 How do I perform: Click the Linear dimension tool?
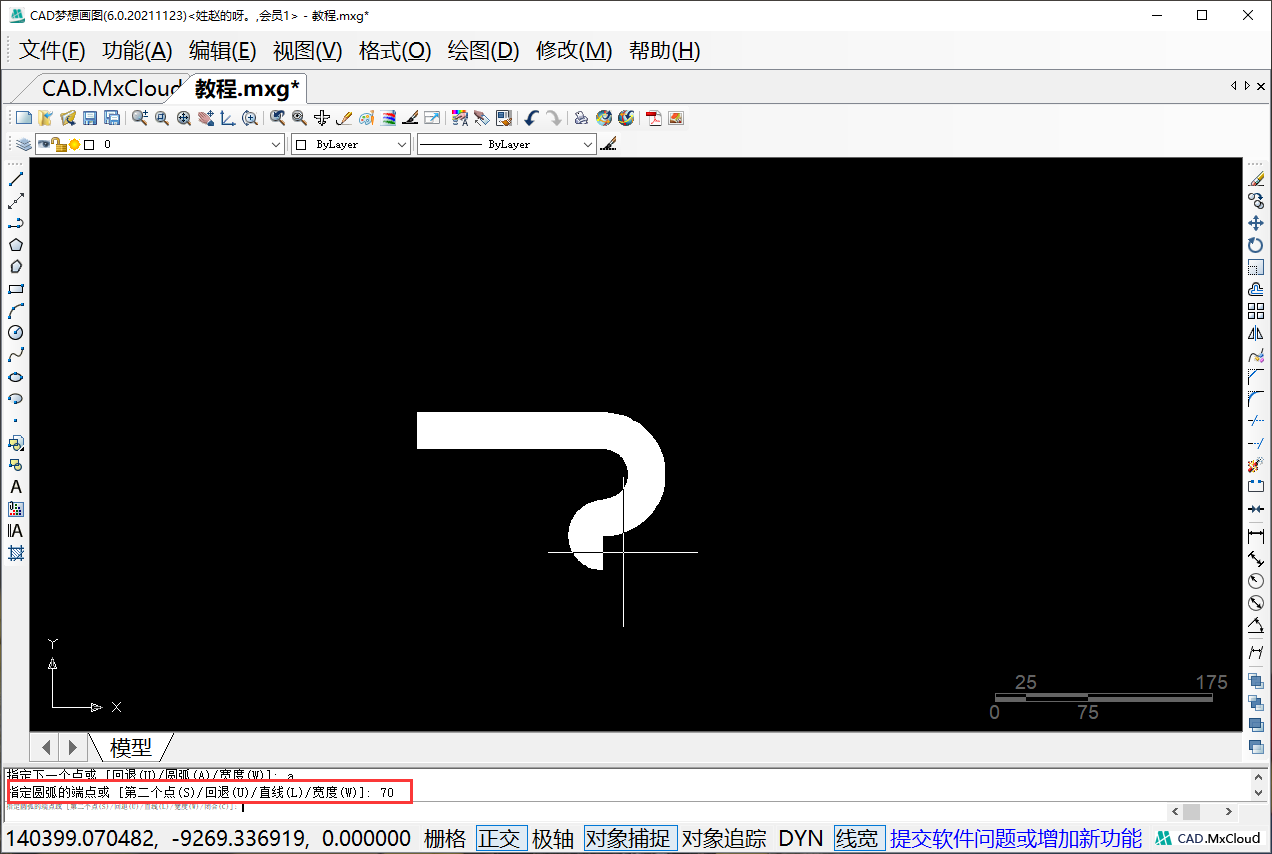[x=1256, y=537]
